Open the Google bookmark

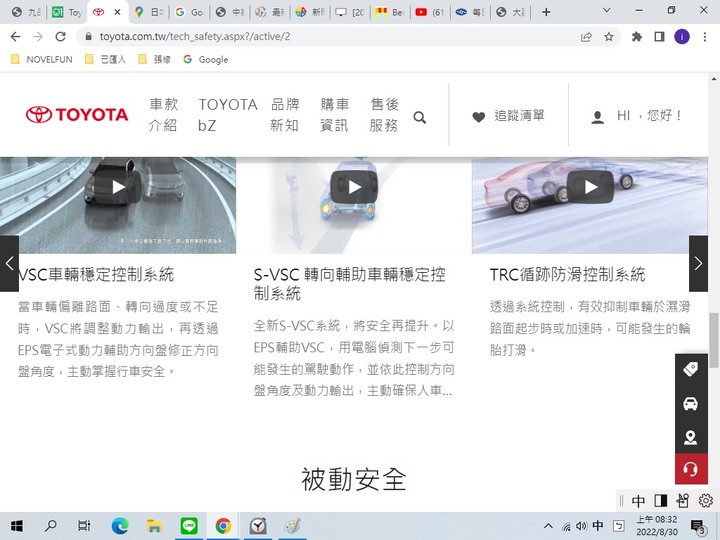[x=206, y=59]
